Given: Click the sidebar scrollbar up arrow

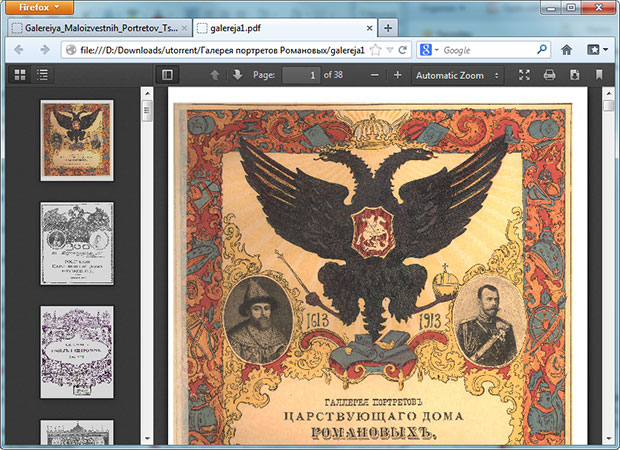Looking at the screenshot, I should pyautogui.click(x=147, y=93).
